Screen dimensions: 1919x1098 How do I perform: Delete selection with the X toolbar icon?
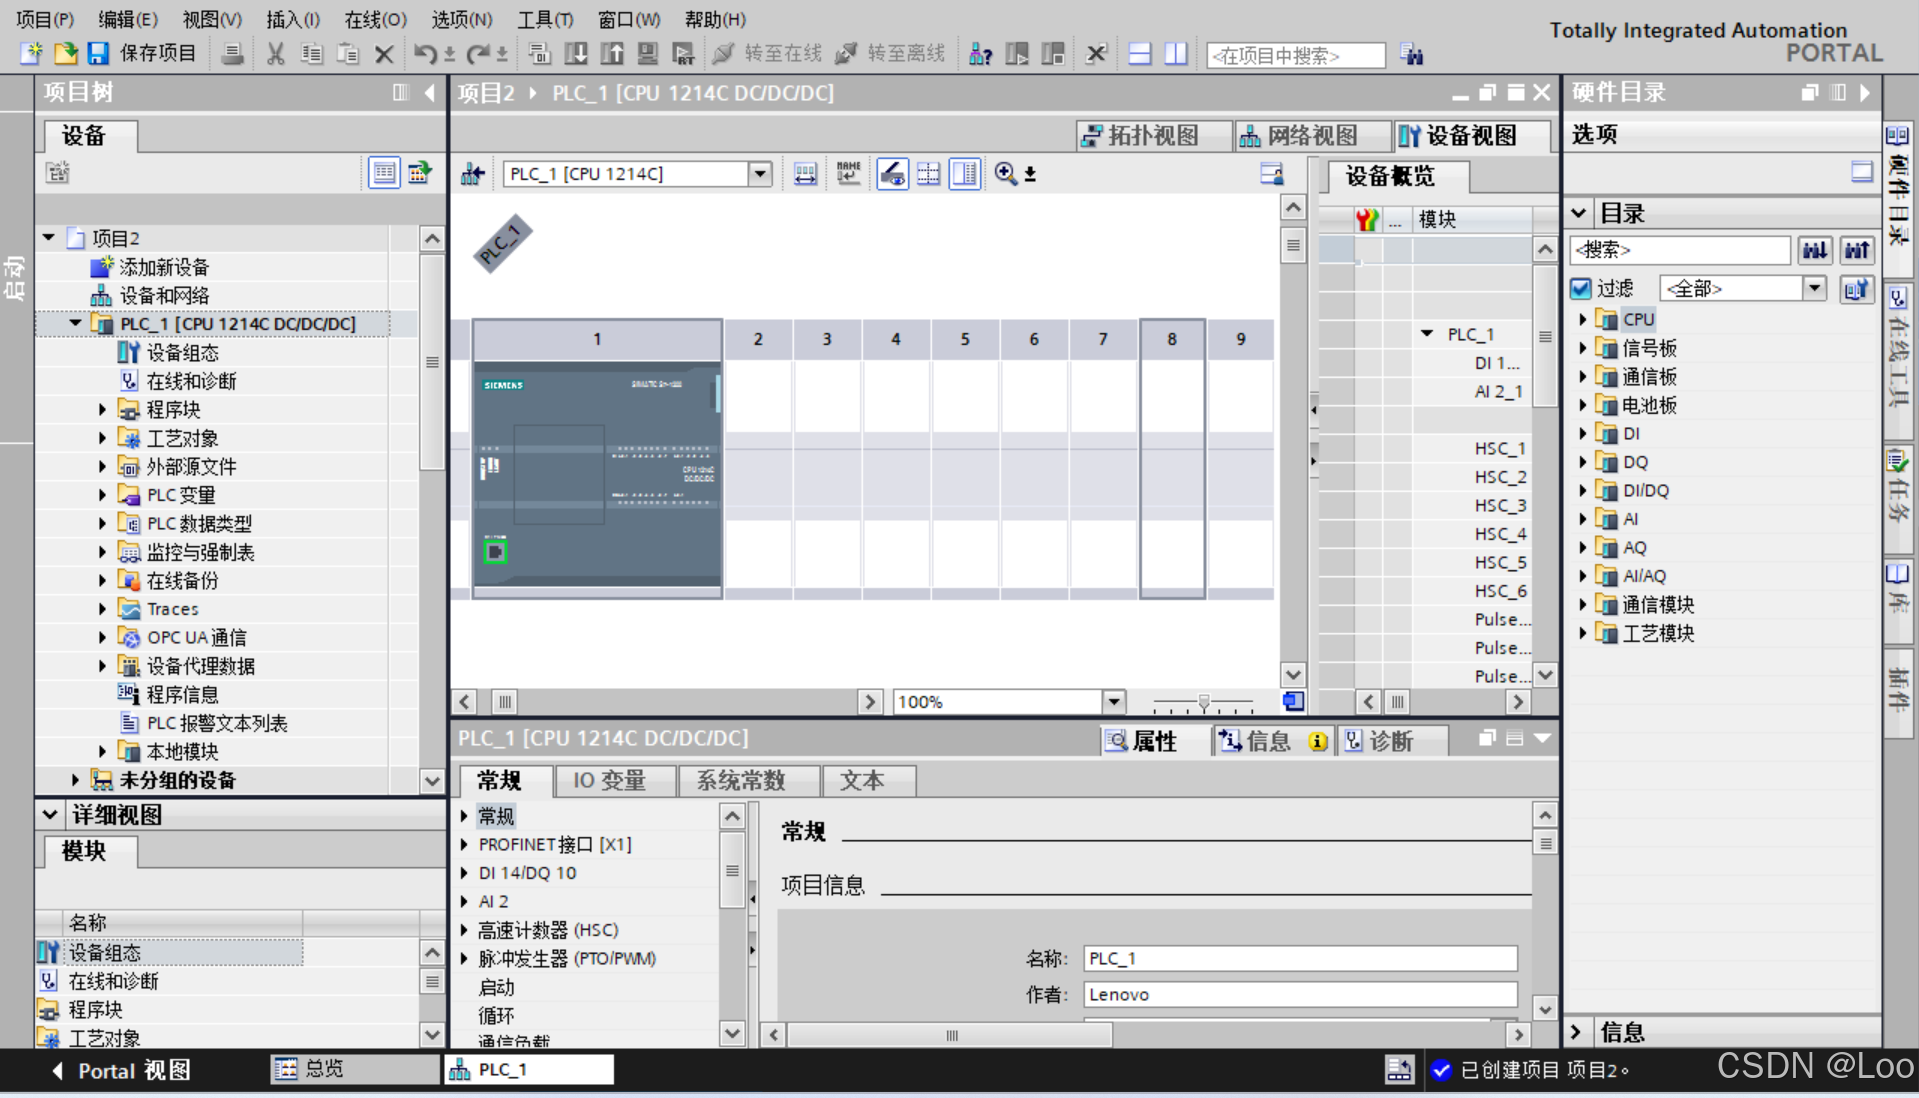point(384,54)
